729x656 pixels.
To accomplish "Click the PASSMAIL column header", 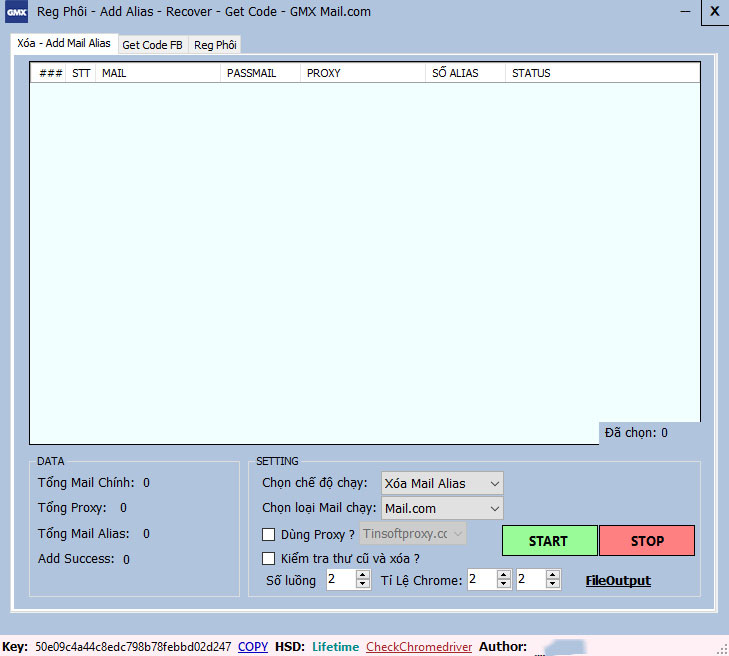I will pyautogui.click(x=260, y=73).
